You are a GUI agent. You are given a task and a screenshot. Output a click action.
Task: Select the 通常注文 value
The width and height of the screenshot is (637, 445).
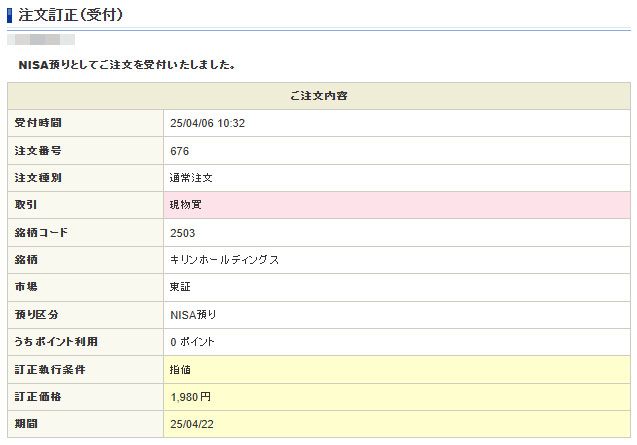point(192,178)
